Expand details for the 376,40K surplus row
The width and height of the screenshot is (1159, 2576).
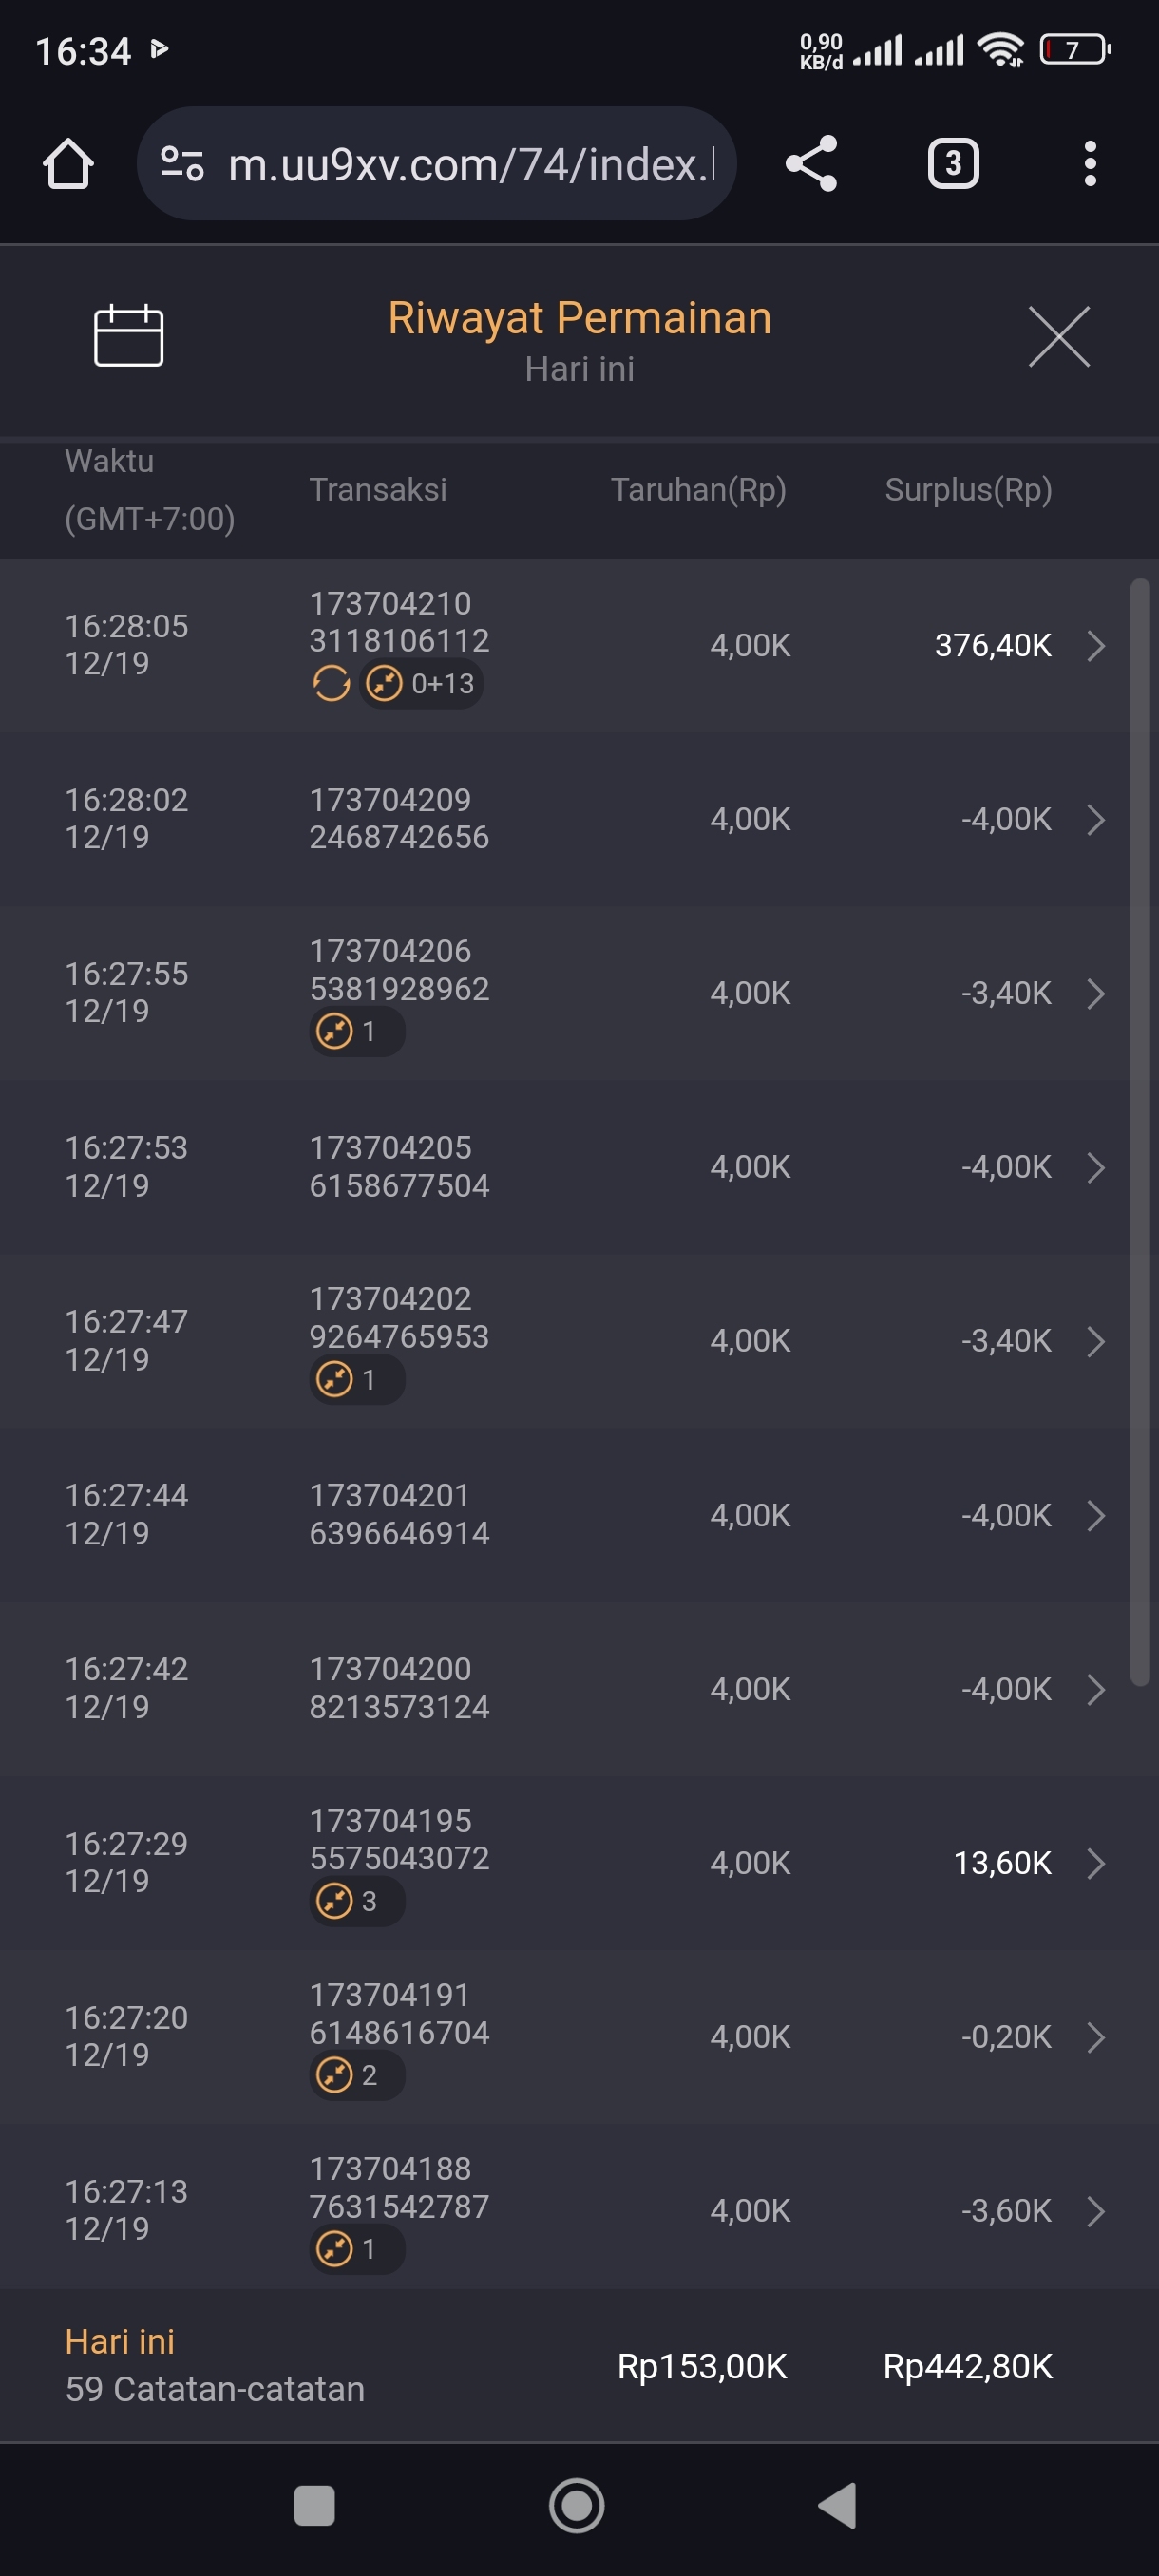tap(1096, 646)
